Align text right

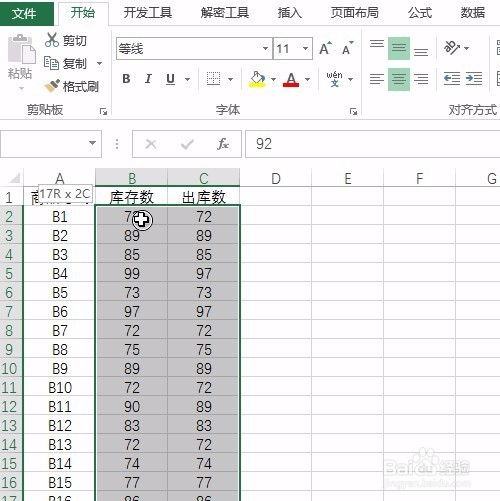pos(421,79)
